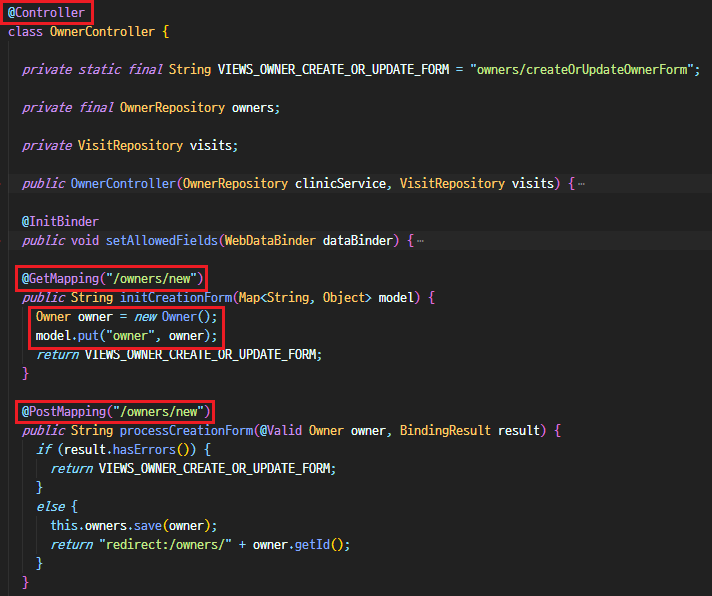Click OwnerRepository in the private final field

pyautogui.click(x=172, y=108)
